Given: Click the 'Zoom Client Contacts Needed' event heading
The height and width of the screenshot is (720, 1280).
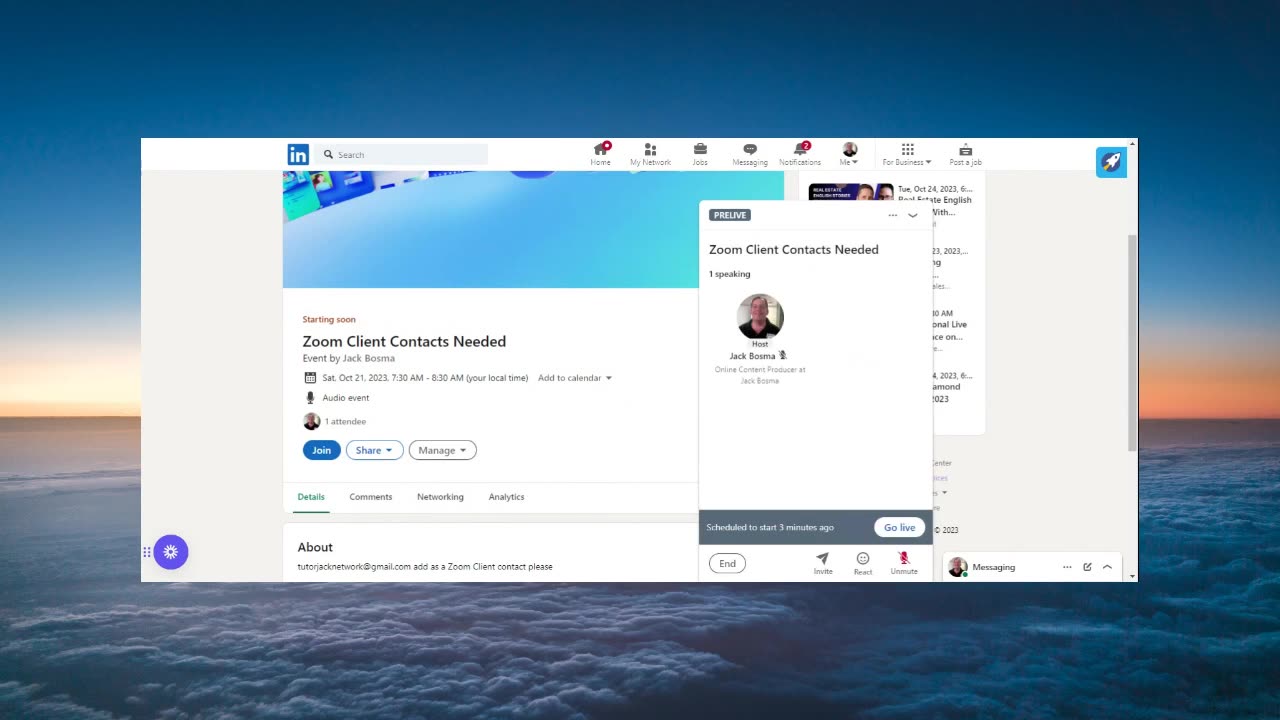Looking at the screenshot, I should (x=404, y=341).
